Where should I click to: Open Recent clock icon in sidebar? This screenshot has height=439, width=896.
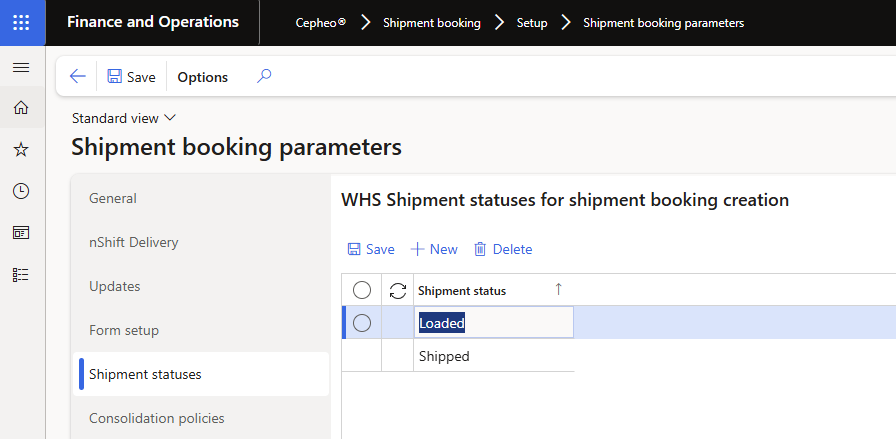point(21,191)
